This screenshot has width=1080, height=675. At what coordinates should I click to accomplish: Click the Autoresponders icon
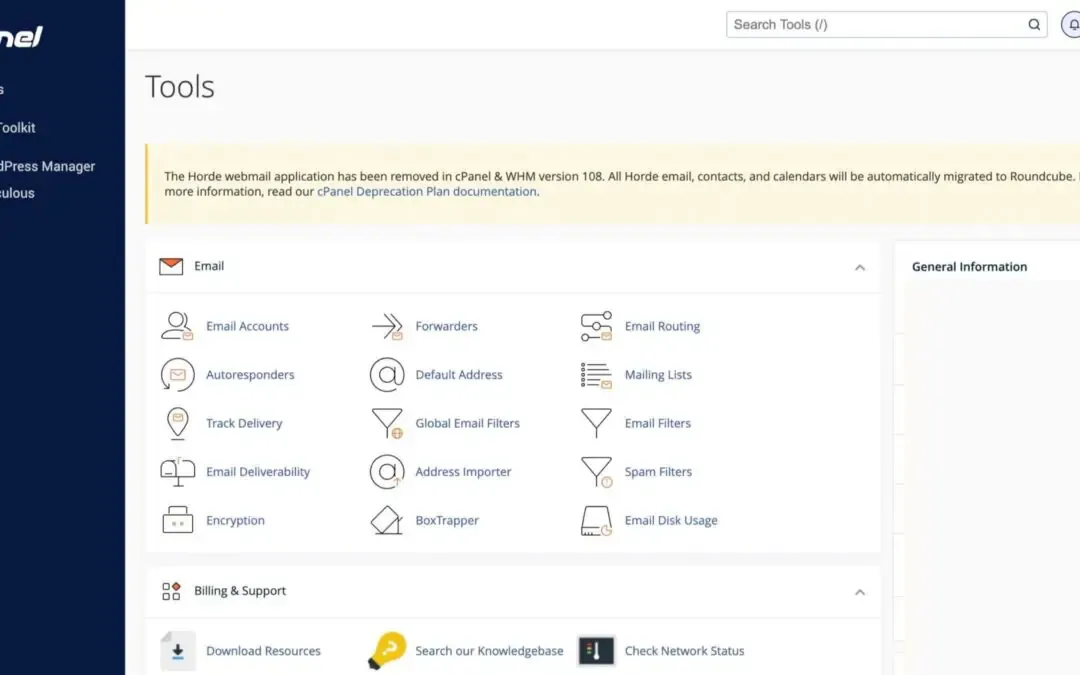(177, 374)
